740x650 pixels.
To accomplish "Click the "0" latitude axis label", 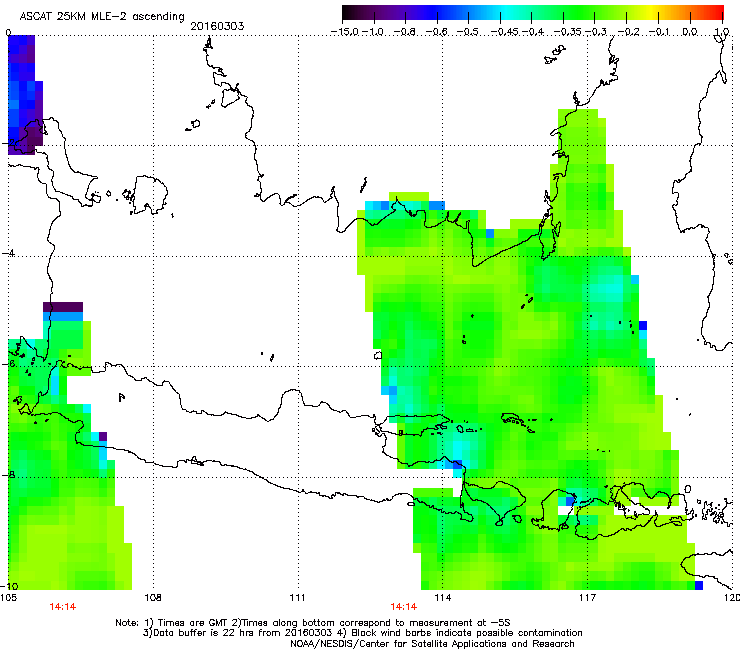I will 8,33.
